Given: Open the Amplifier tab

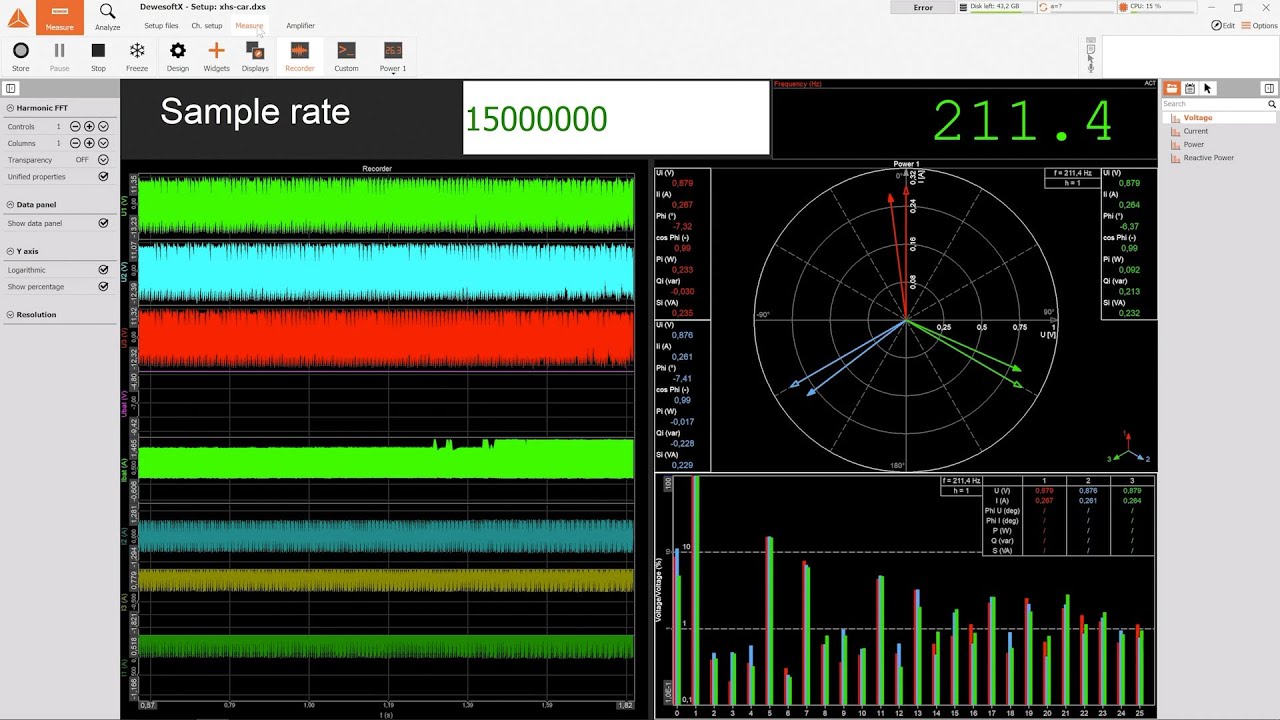Looking at the screenshot, I should (300, 26).
